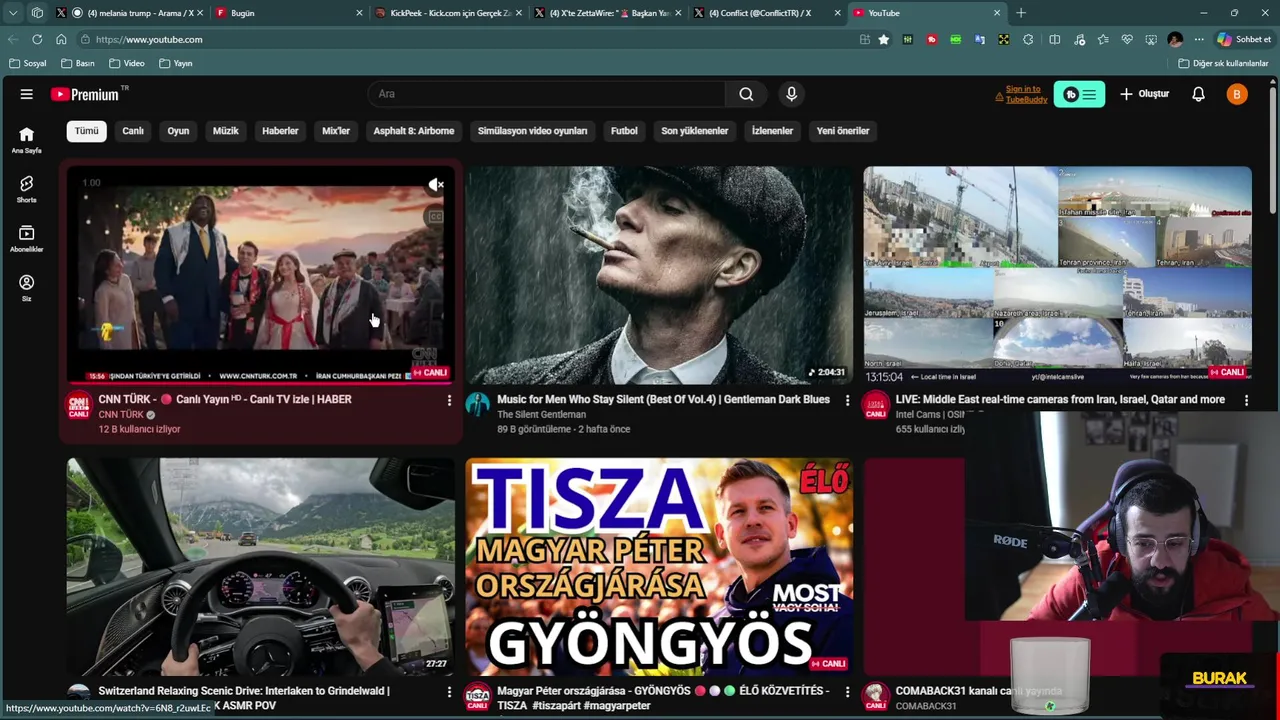
Task: Open account avatar menu labeled B
Action: (1237, 94)
